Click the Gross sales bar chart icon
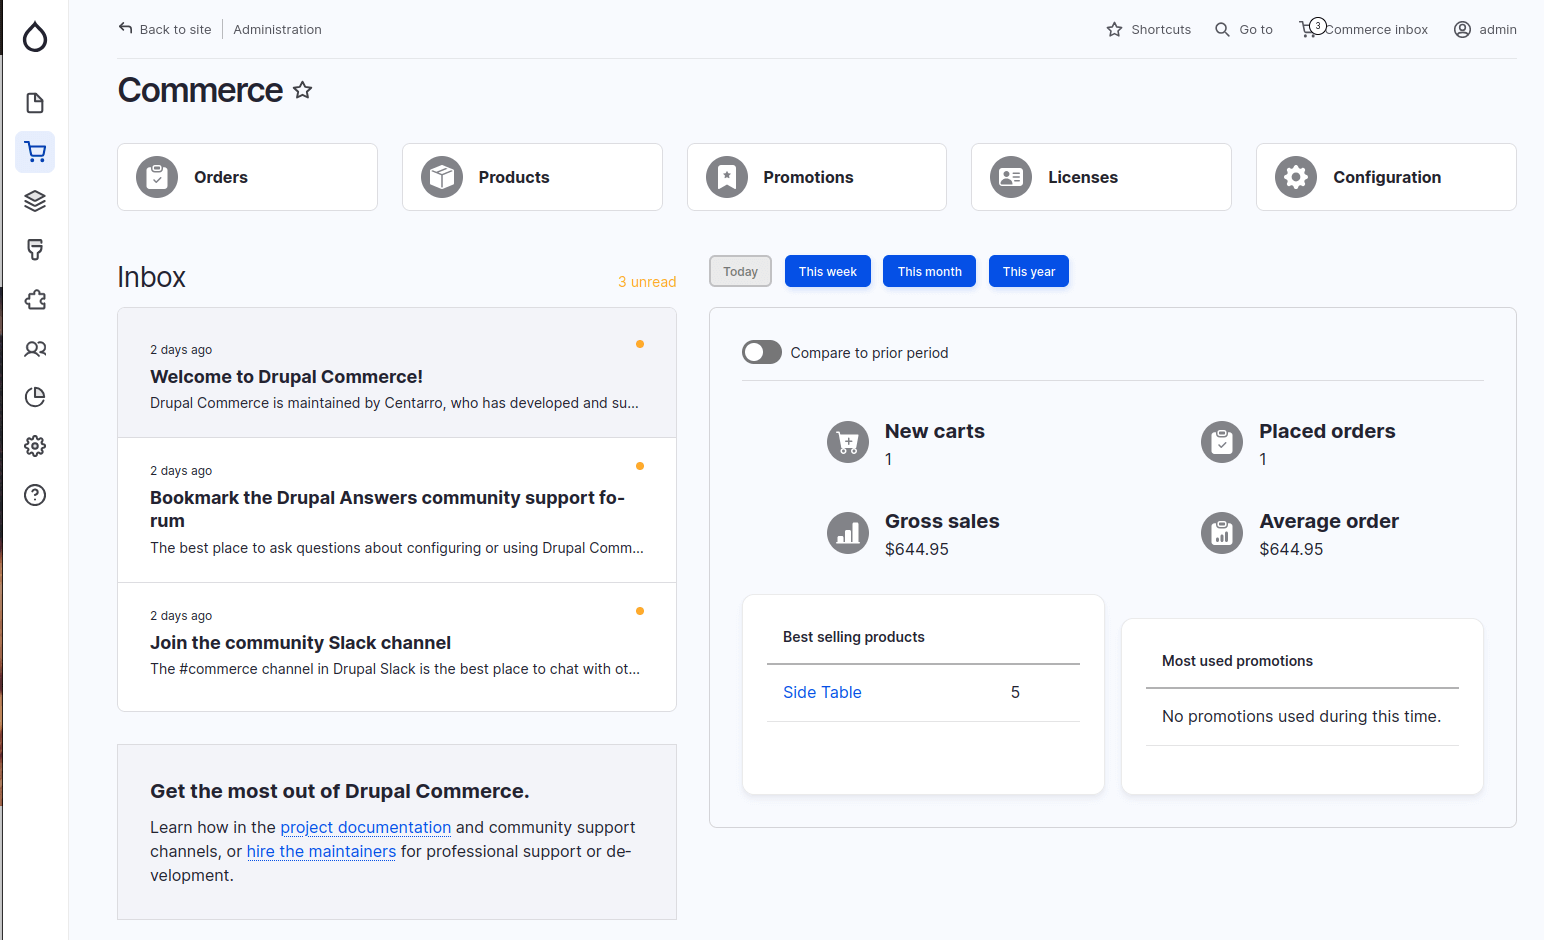The width and height of the screenshot is (1544, 940). pyautogui.click(x=848, y=533)
